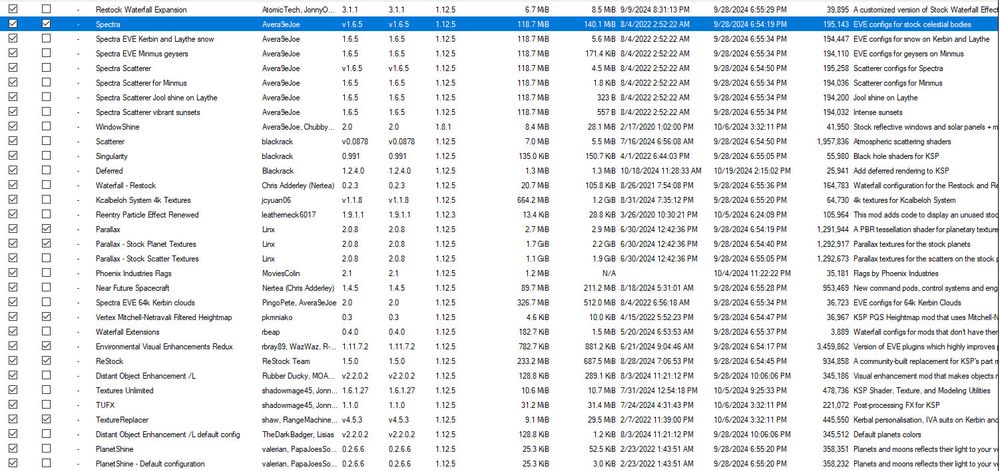Screen dimensions: 1000x471
Task: Select Kcalbeloh System 4k Textures row
Action: (500, 200)
